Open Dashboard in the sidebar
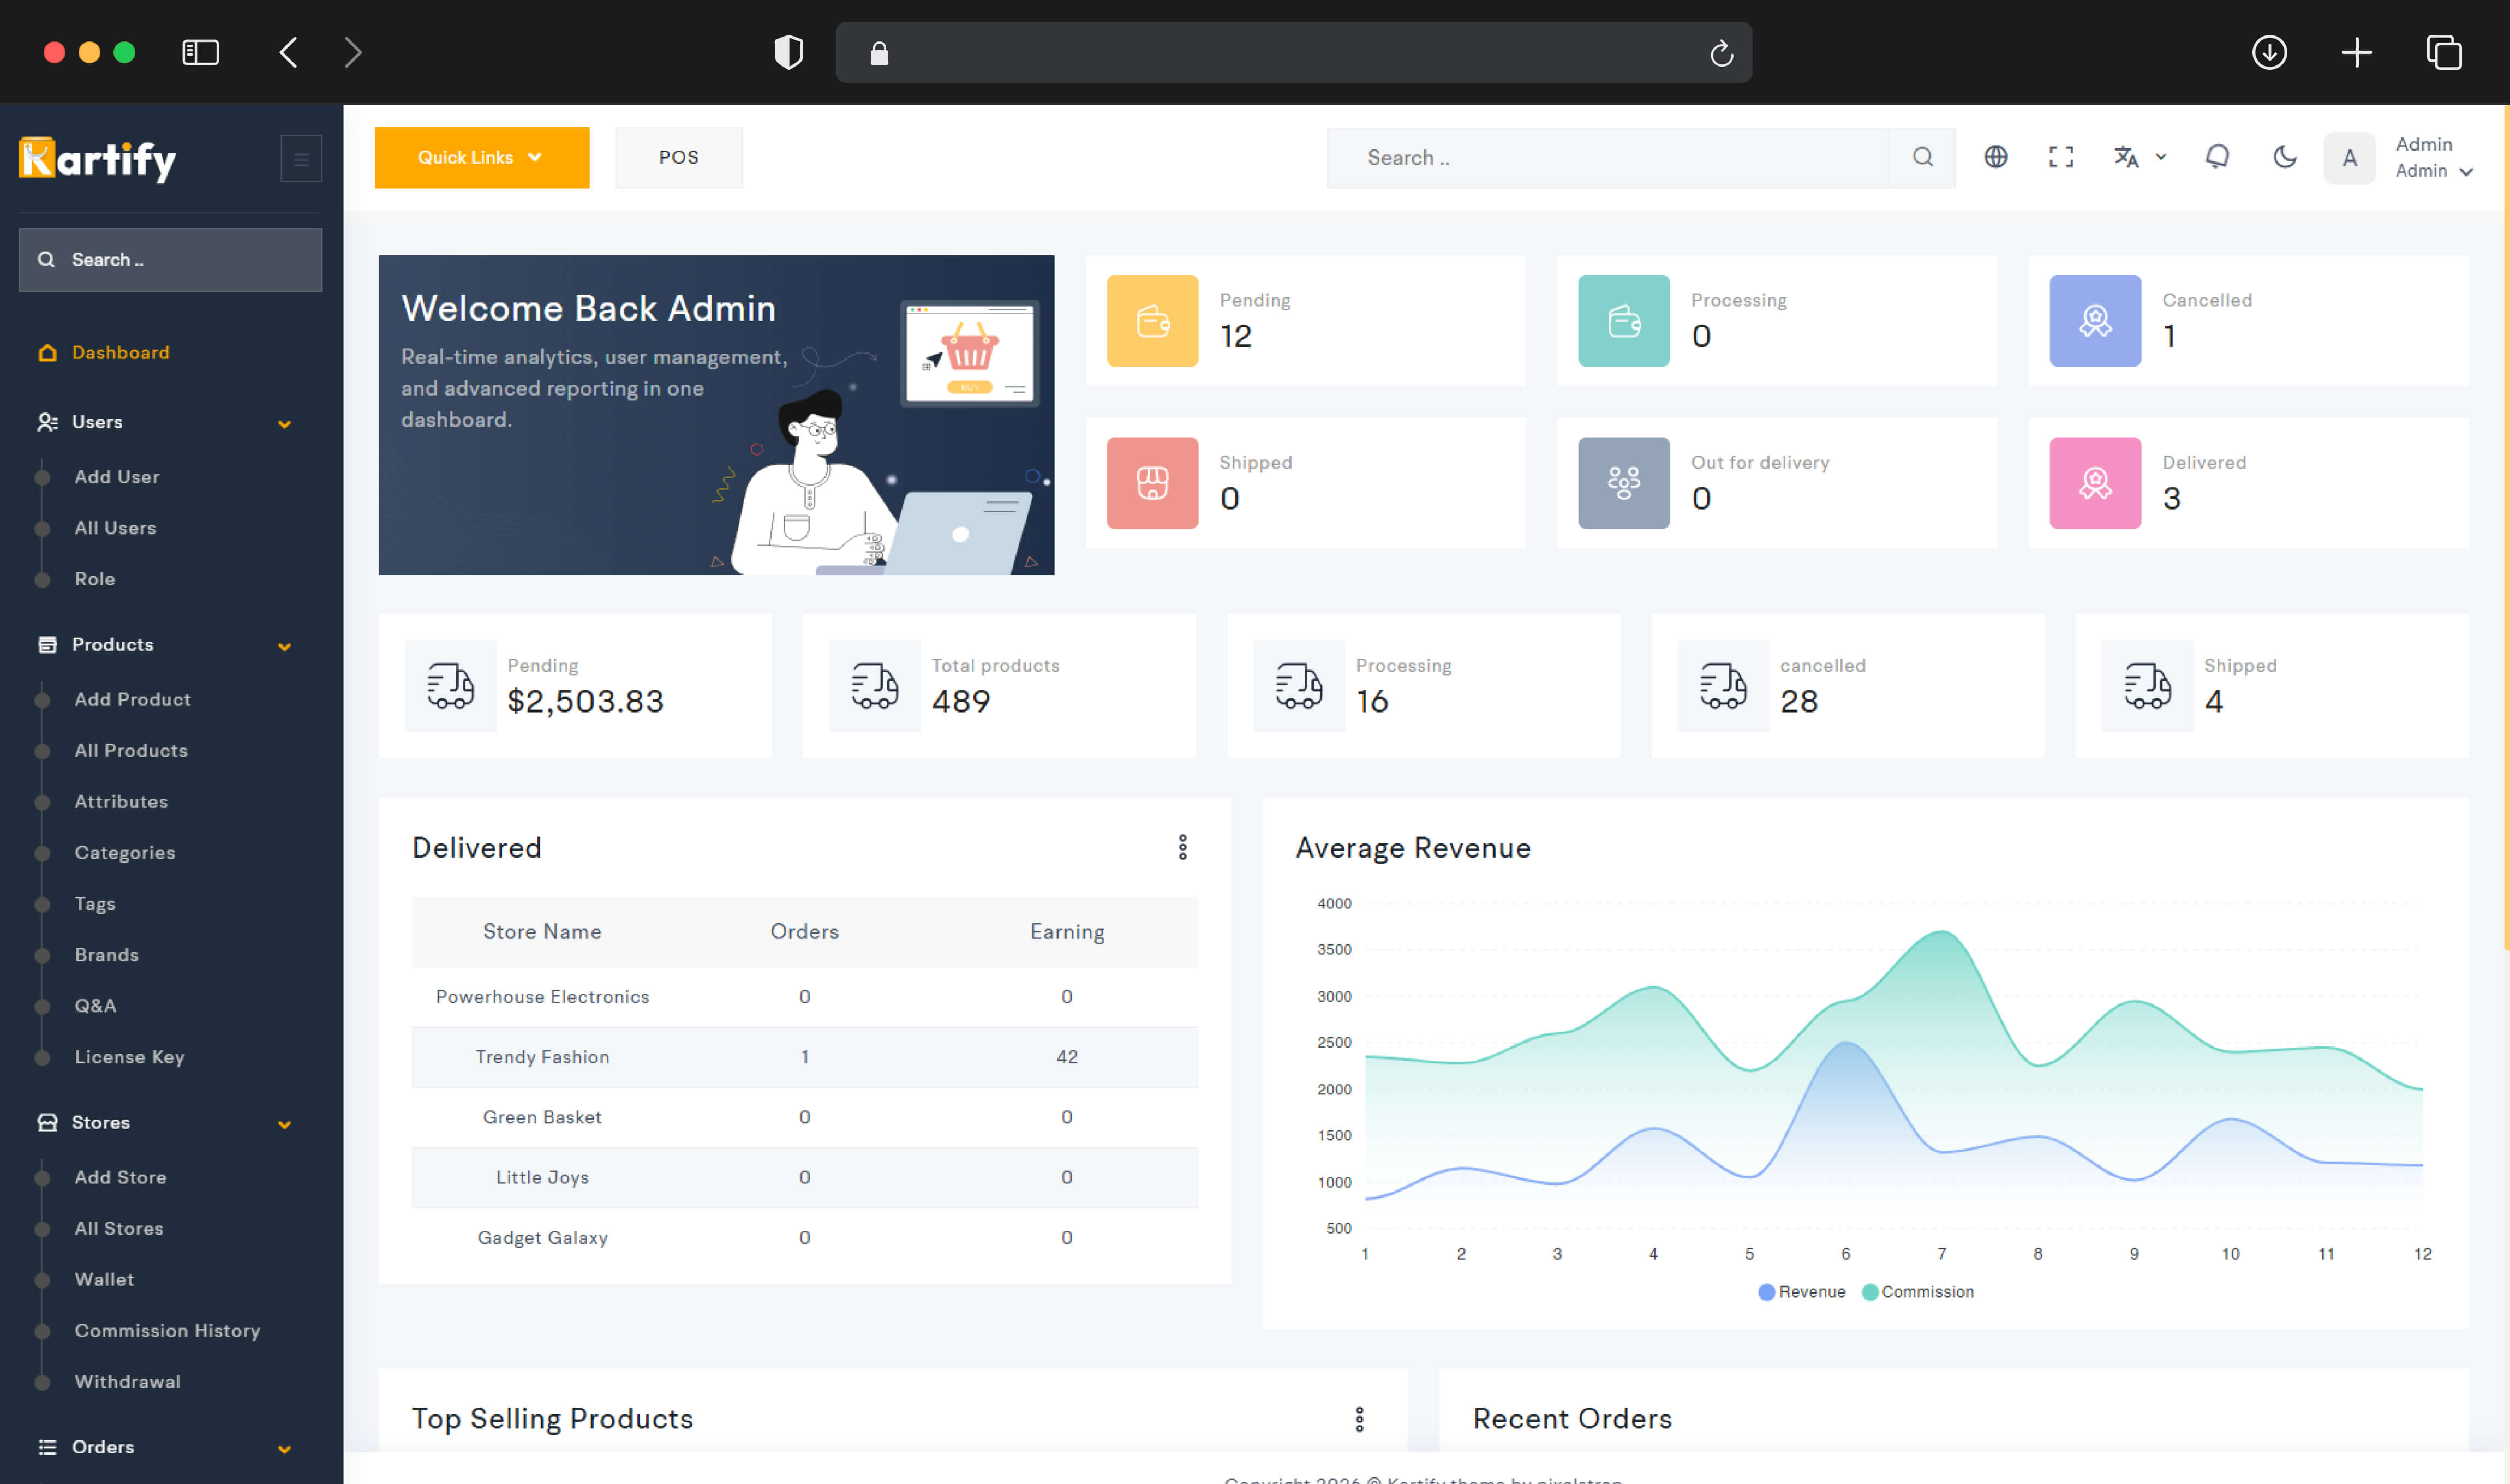This screenshot has width=2510, height=1484. pyautogui.click(x=120, y=353)
